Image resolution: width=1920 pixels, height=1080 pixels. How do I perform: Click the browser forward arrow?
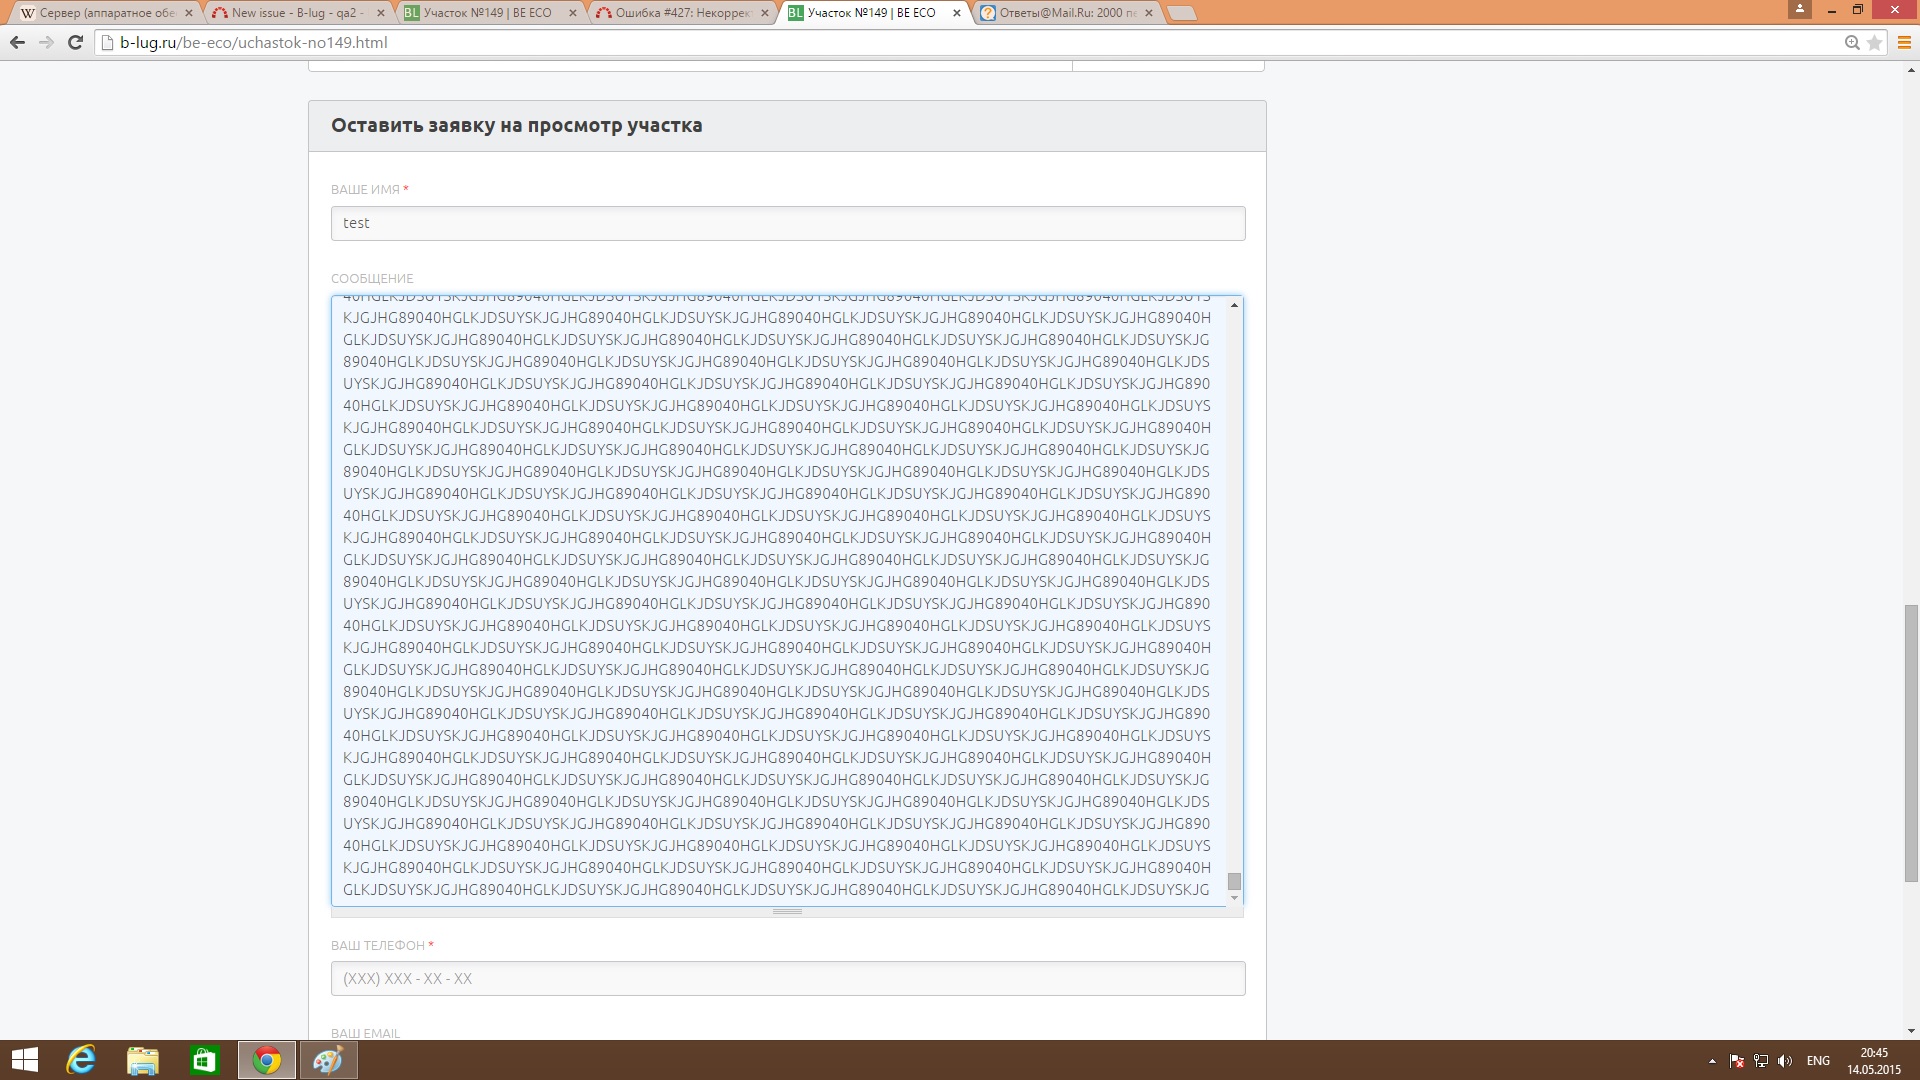tap(46, 42)
